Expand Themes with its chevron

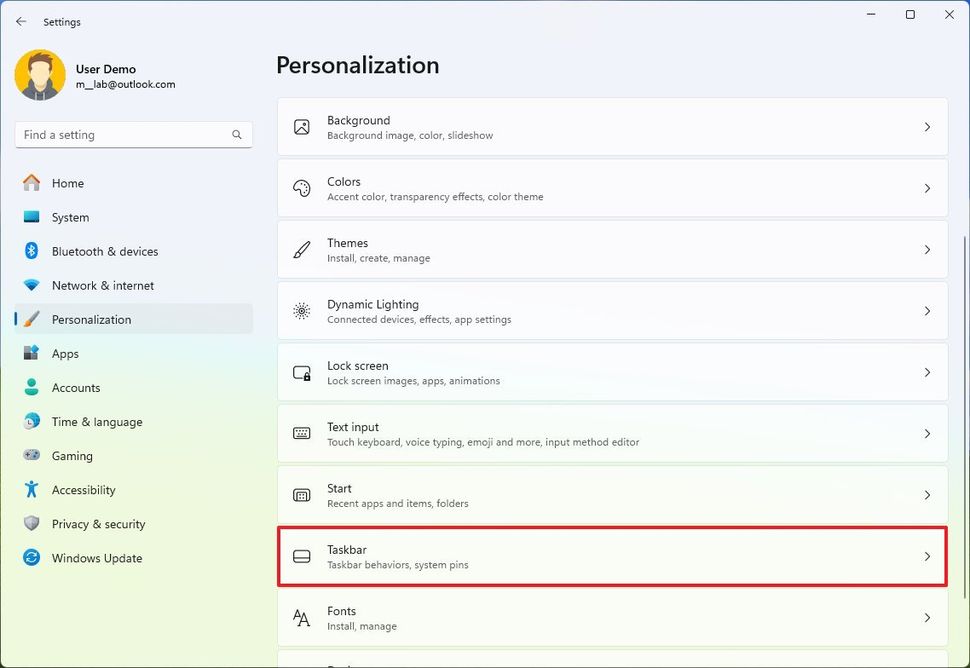tap(927, 249)
